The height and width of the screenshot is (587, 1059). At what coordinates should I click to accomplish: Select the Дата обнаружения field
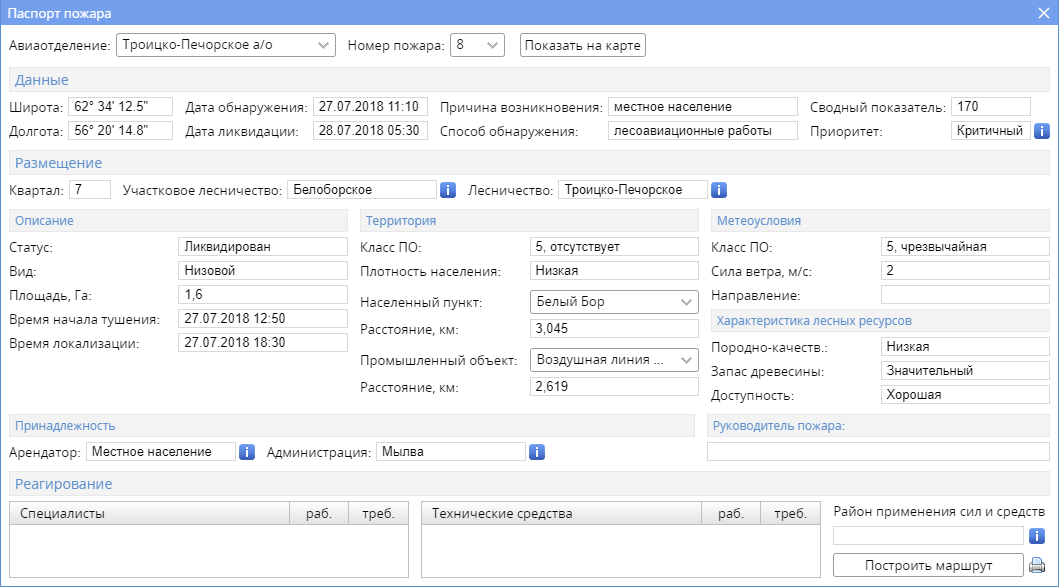pyautogui.click(x=370, y=107)
